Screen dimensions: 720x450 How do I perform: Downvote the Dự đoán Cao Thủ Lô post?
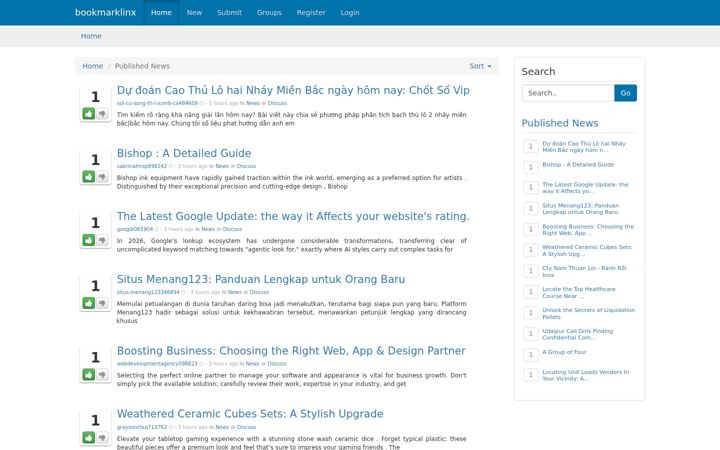[102, 113]
